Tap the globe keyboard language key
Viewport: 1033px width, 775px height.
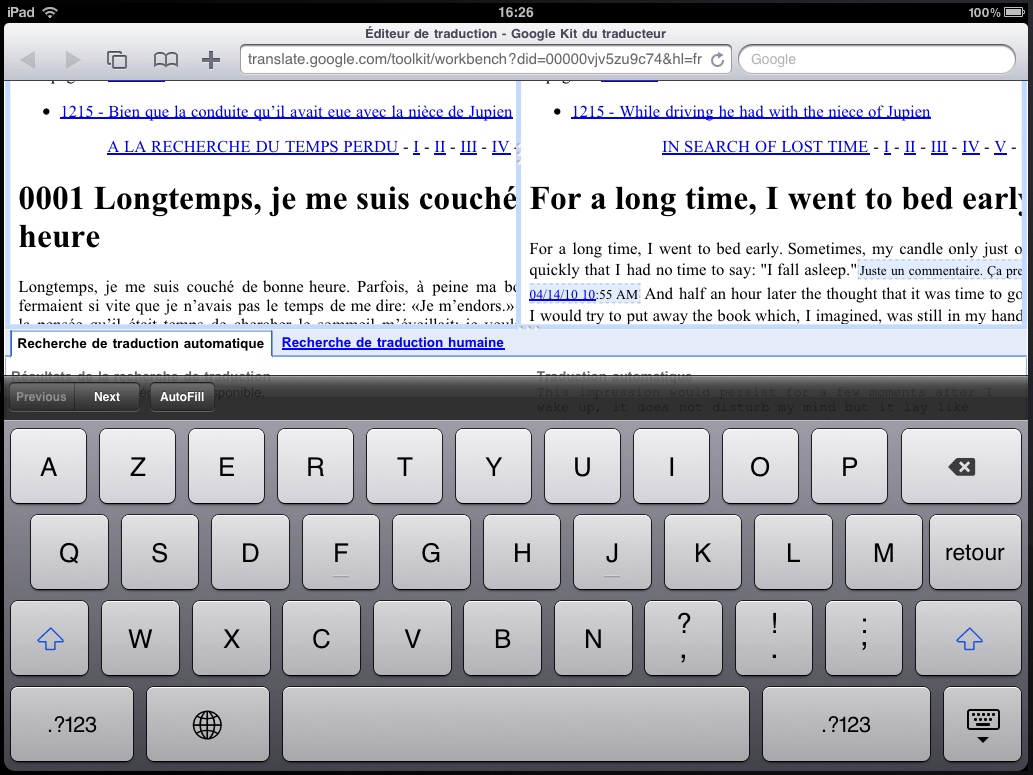point(208,724)
